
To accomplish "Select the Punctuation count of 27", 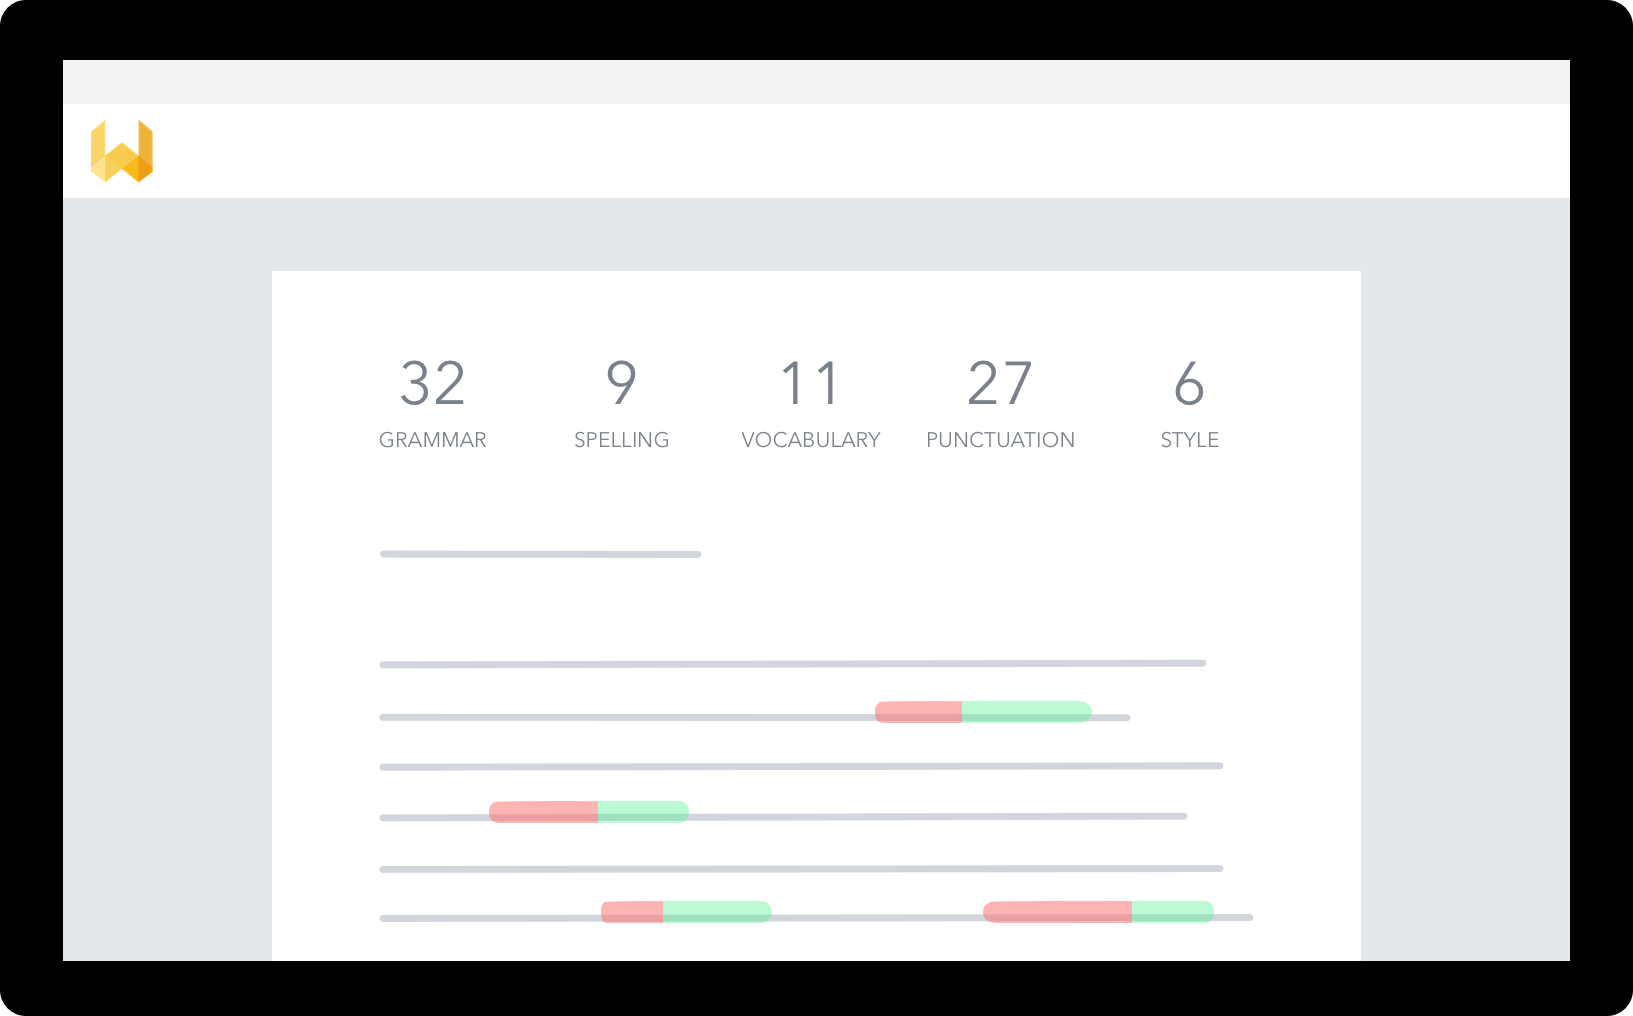I will pyautogui.click(x=1000, y=383).
